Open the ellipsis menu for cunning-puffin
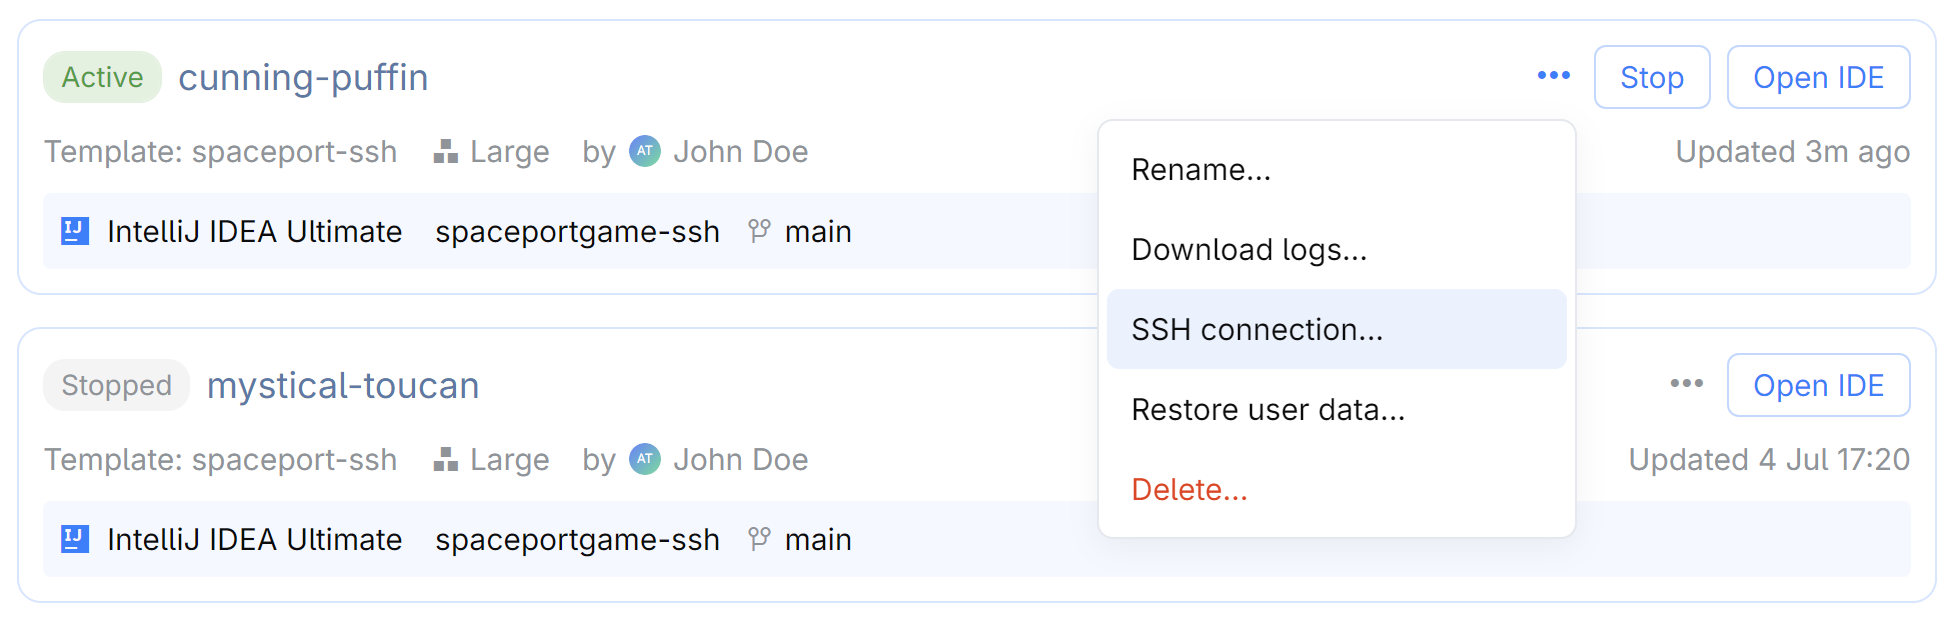 click(1553, 75)
